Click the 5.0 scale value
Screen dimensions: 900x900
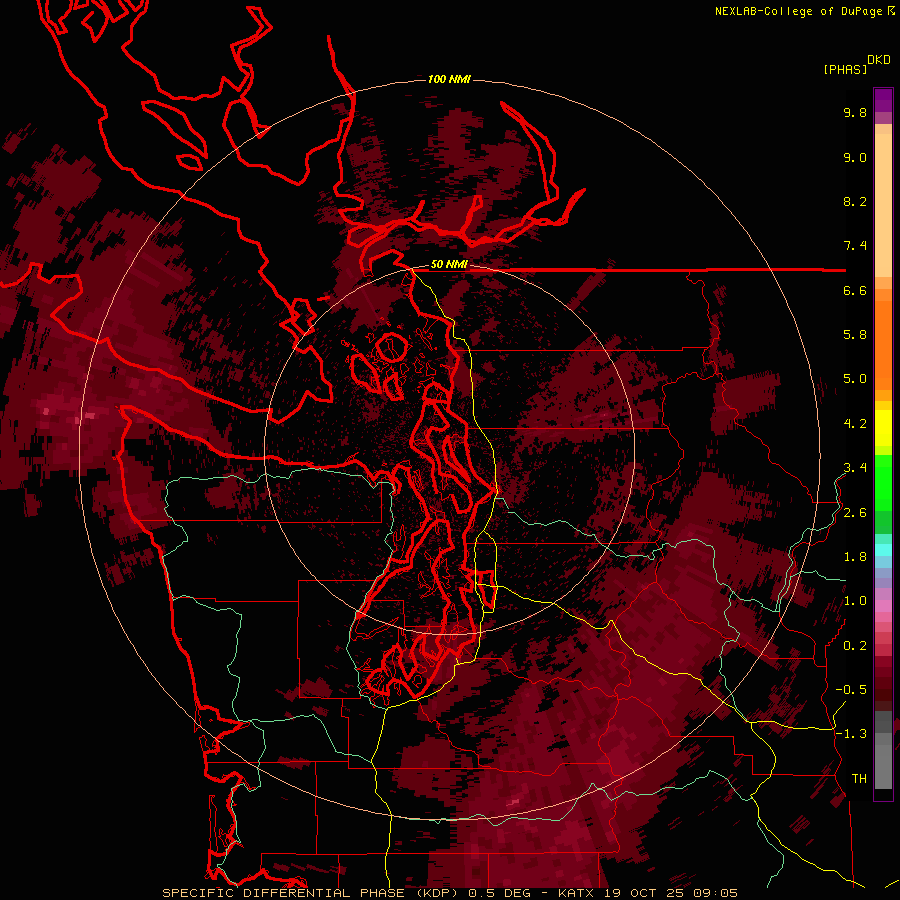click(x=855, y=379)
